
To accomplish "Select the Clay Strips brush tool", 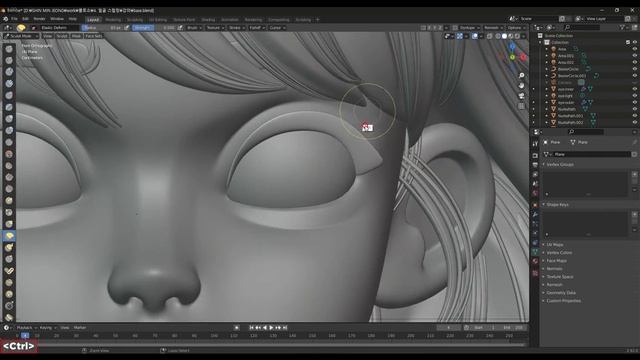I will click(9, 84).
